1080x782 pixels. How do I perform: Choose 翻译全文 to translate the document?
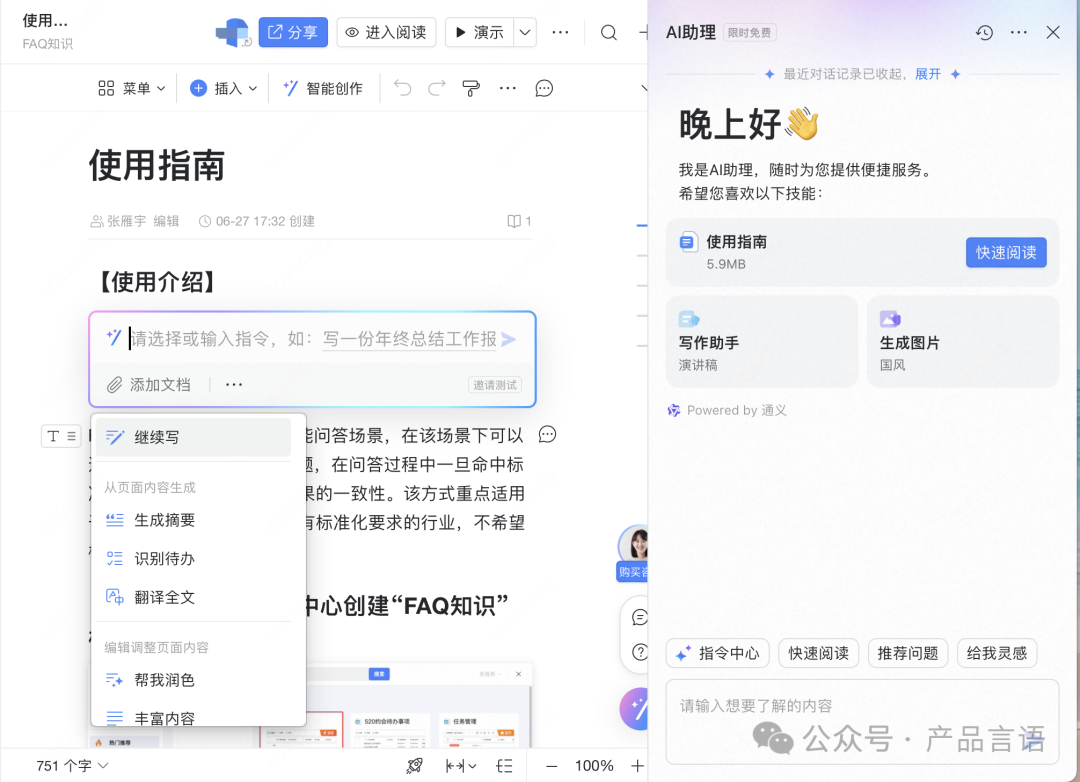(x=165, y=598)
